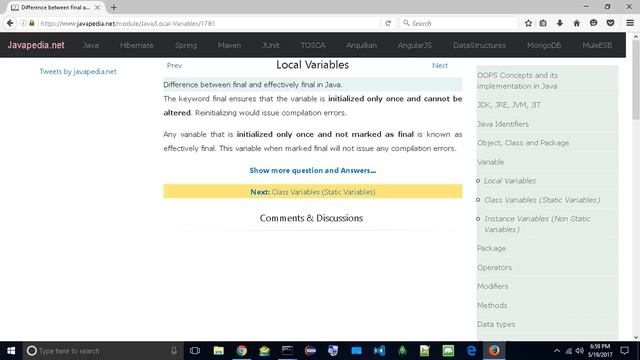Bookmark this page with the star icon

coord(528,23)
